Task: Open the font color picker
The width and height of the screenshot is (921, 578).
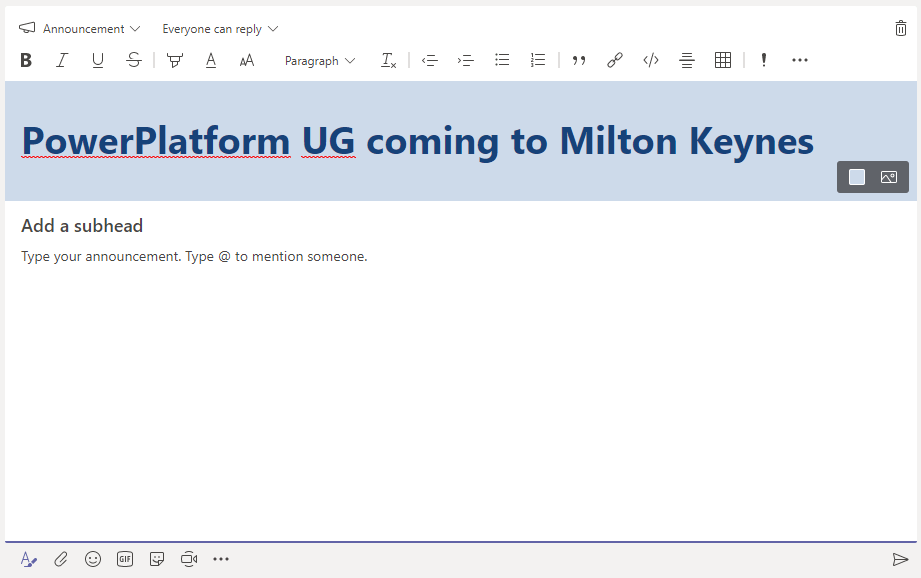Action: pos(211,60)
